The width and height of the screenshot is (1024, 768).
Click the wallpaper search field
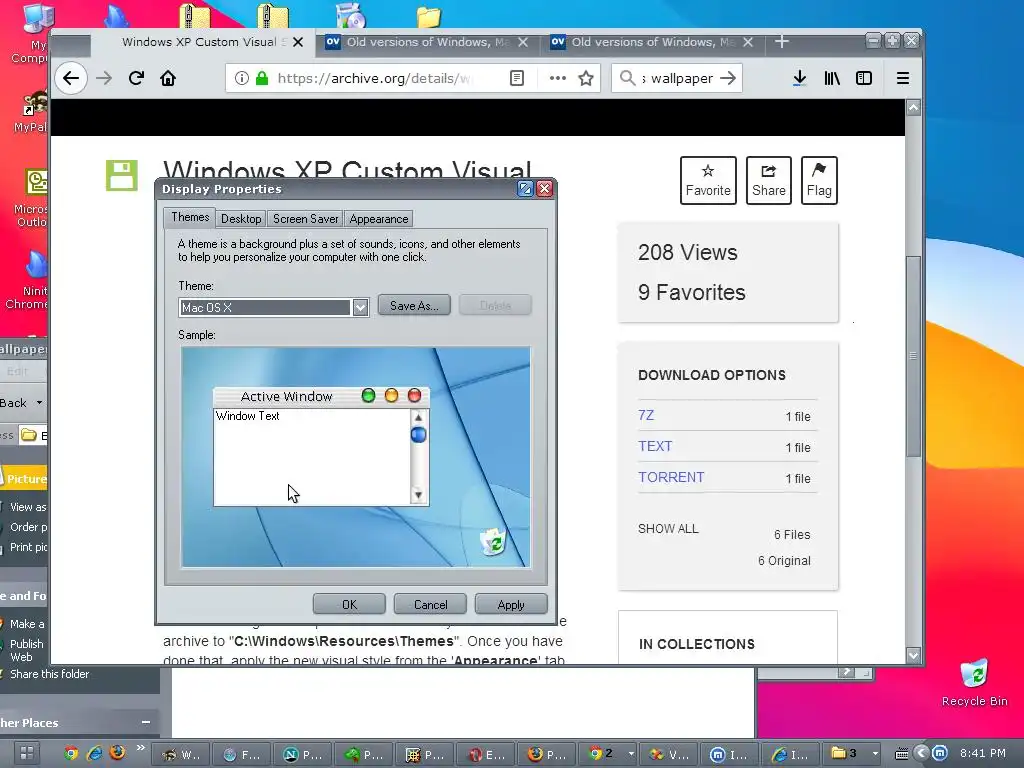(x=677, y=78)
